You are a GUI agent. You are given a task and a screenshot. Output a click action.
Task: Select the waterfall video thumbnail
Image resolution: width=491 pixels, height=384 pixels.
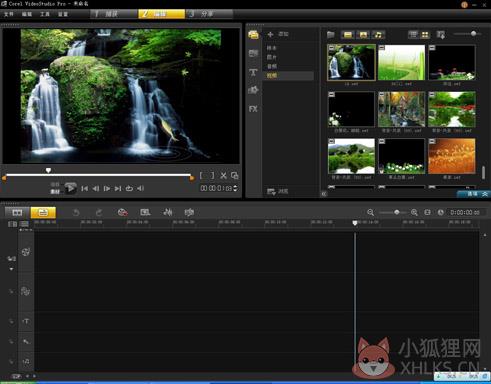tap(351, 62)
